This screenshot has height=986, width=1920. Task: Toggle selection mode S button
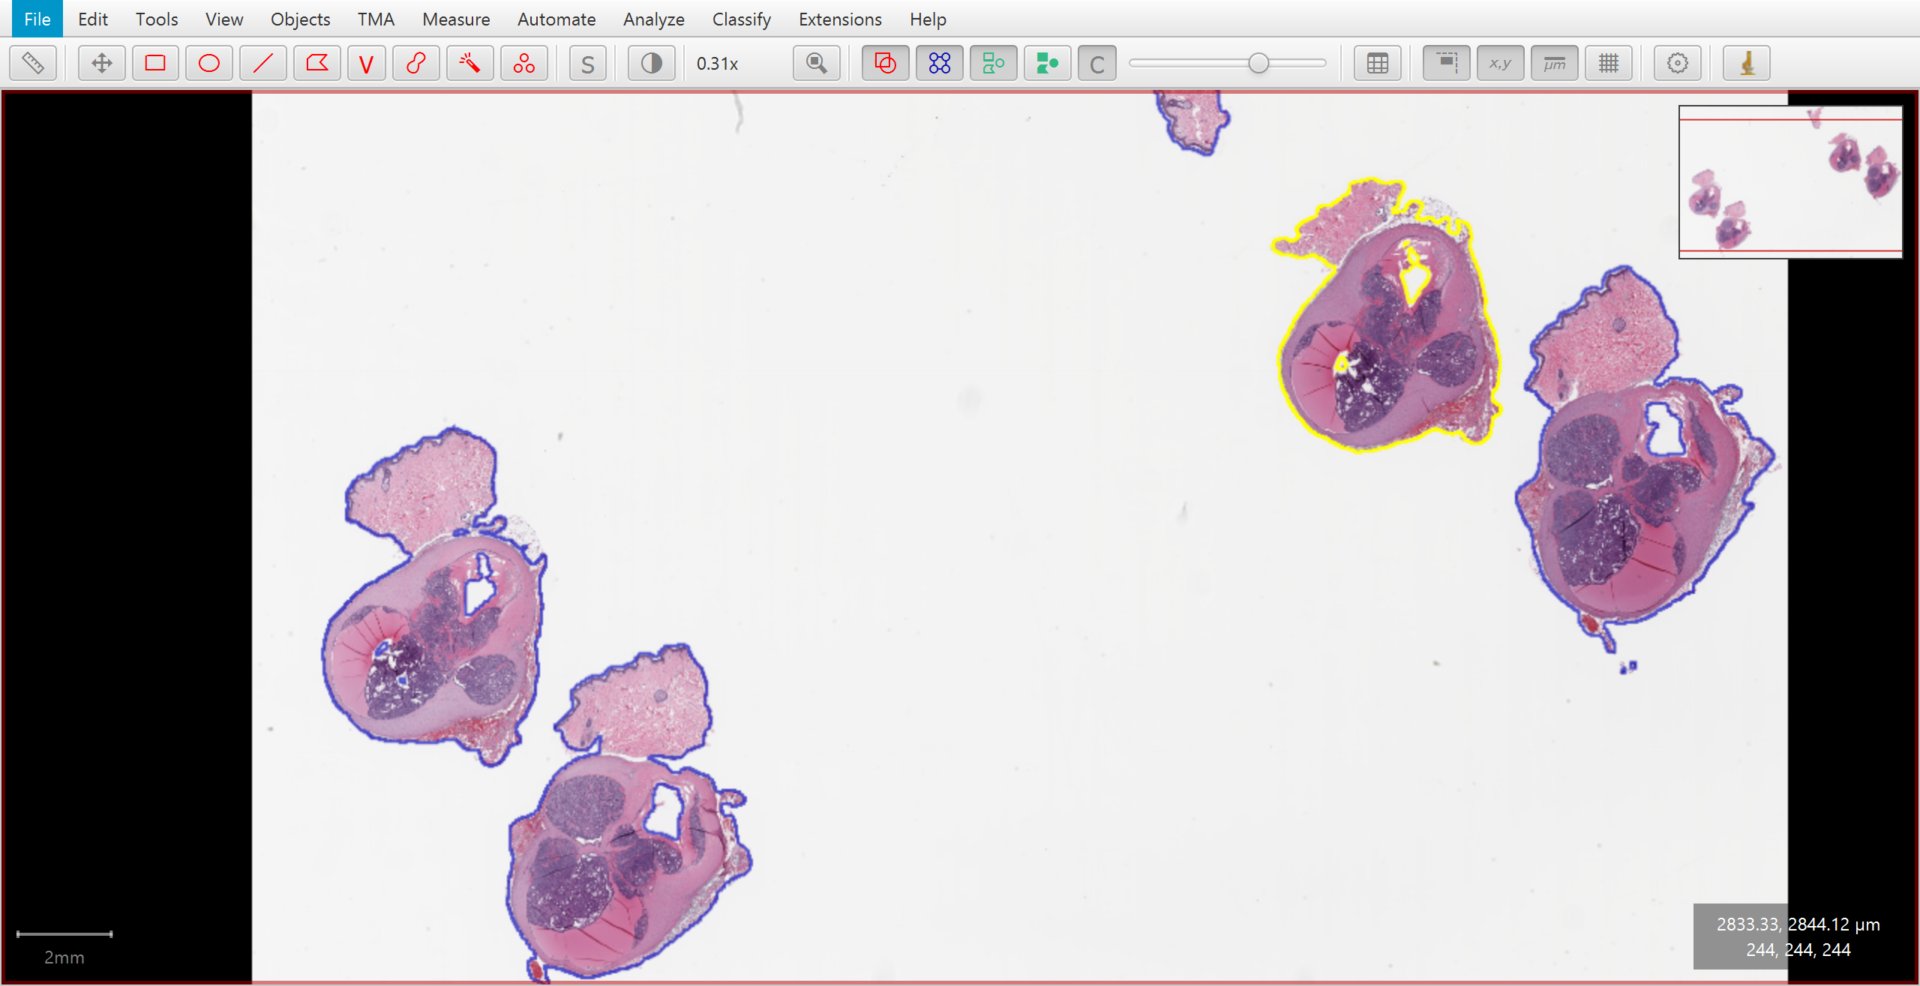point(588,63)
